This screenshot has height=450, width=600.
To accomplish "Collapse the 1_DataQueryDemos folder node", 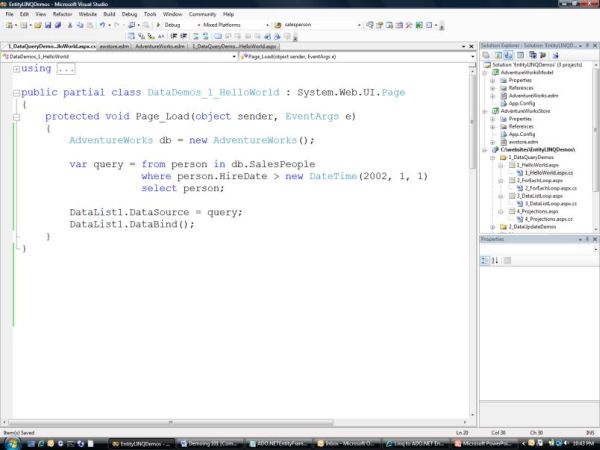I will coord(493,158).
